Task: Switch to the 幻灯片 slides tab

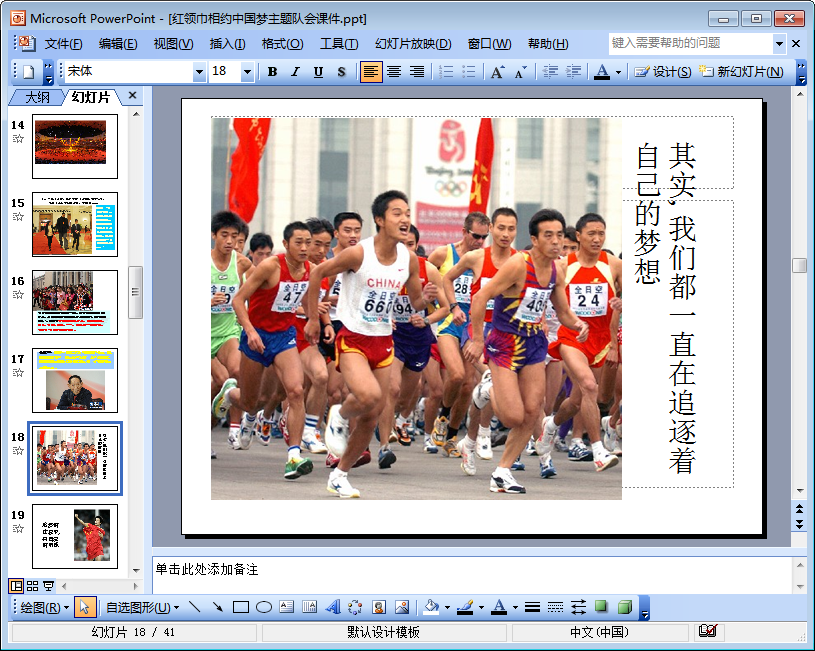Action: [x=91, y=97]
